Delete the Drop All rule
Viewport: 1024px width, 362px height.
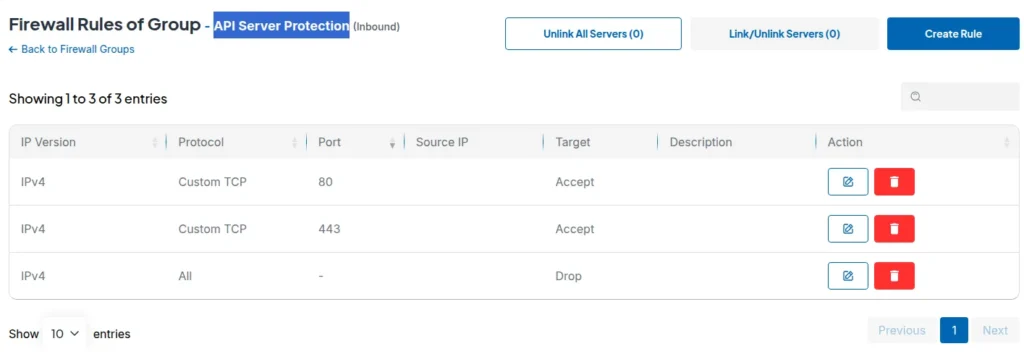click(x=894, y=276)
